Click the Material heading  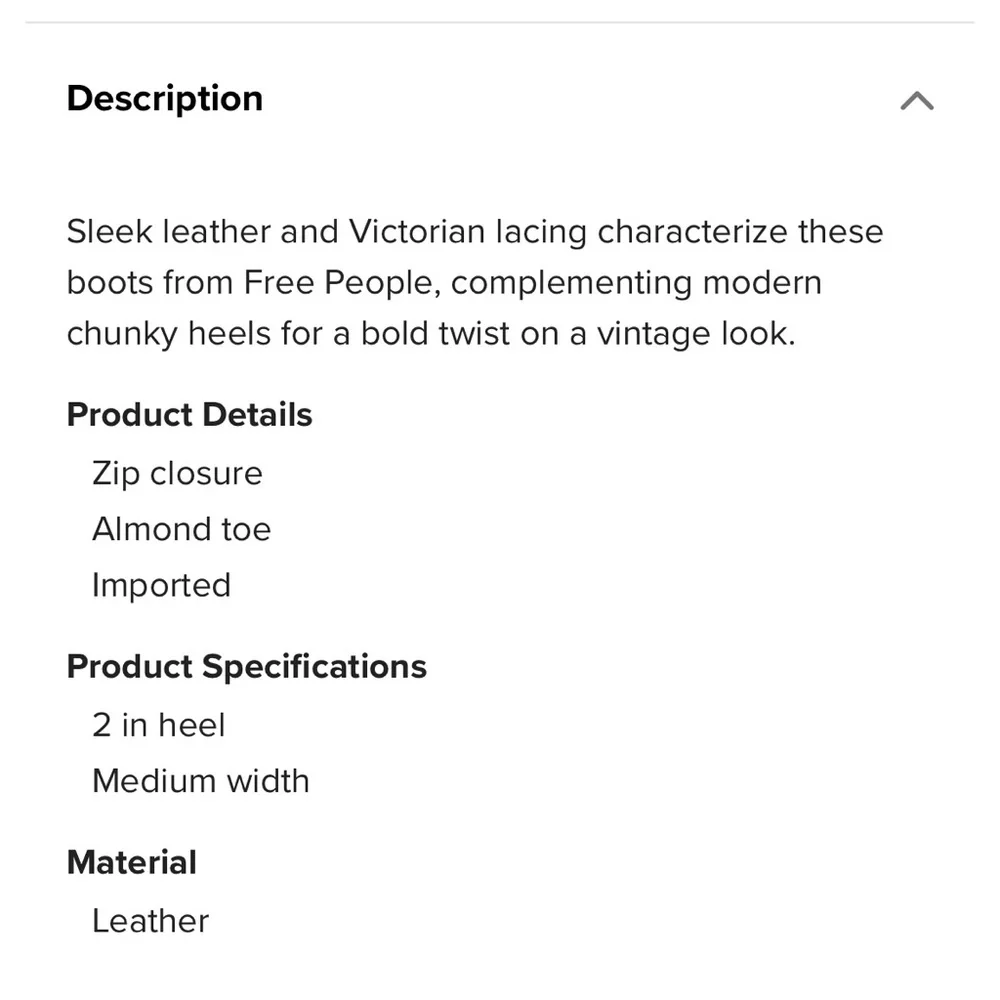tap(131, 862)
